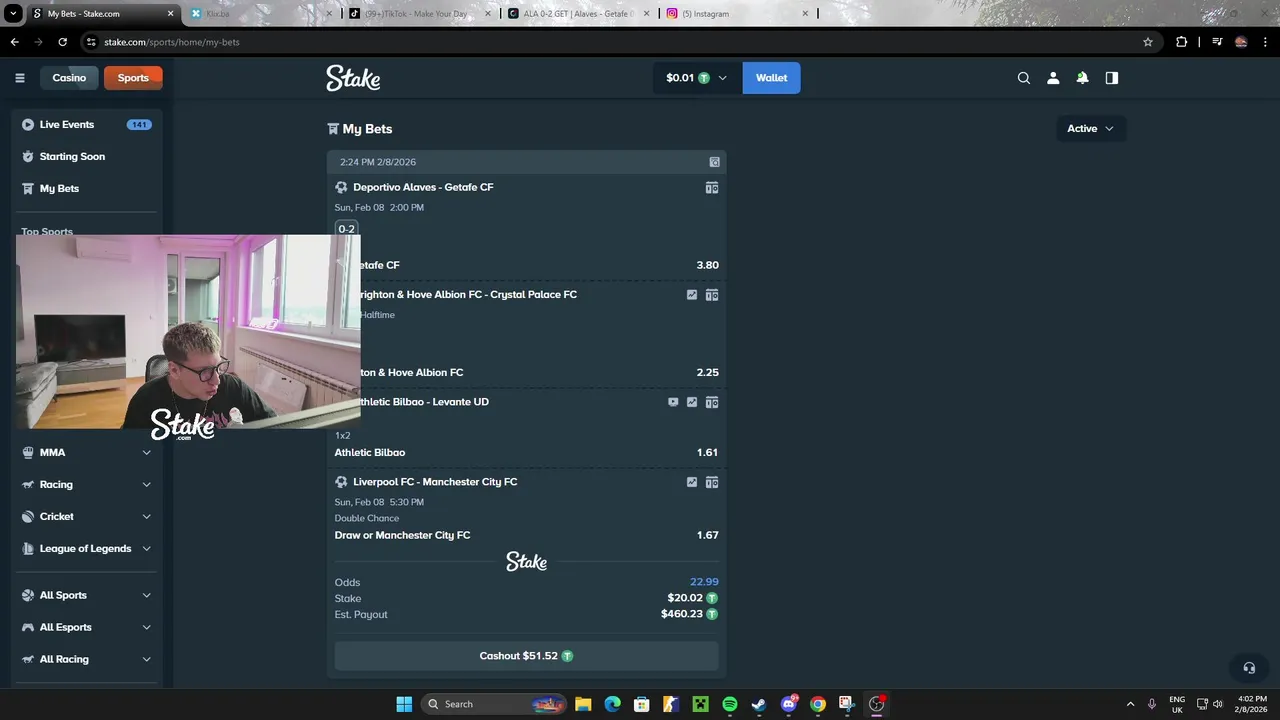The height and width of the screenshot is (720, 1280).
Task: Open scoreboard icon for Deportivo Alaves match
Action: tap(712, 187)
